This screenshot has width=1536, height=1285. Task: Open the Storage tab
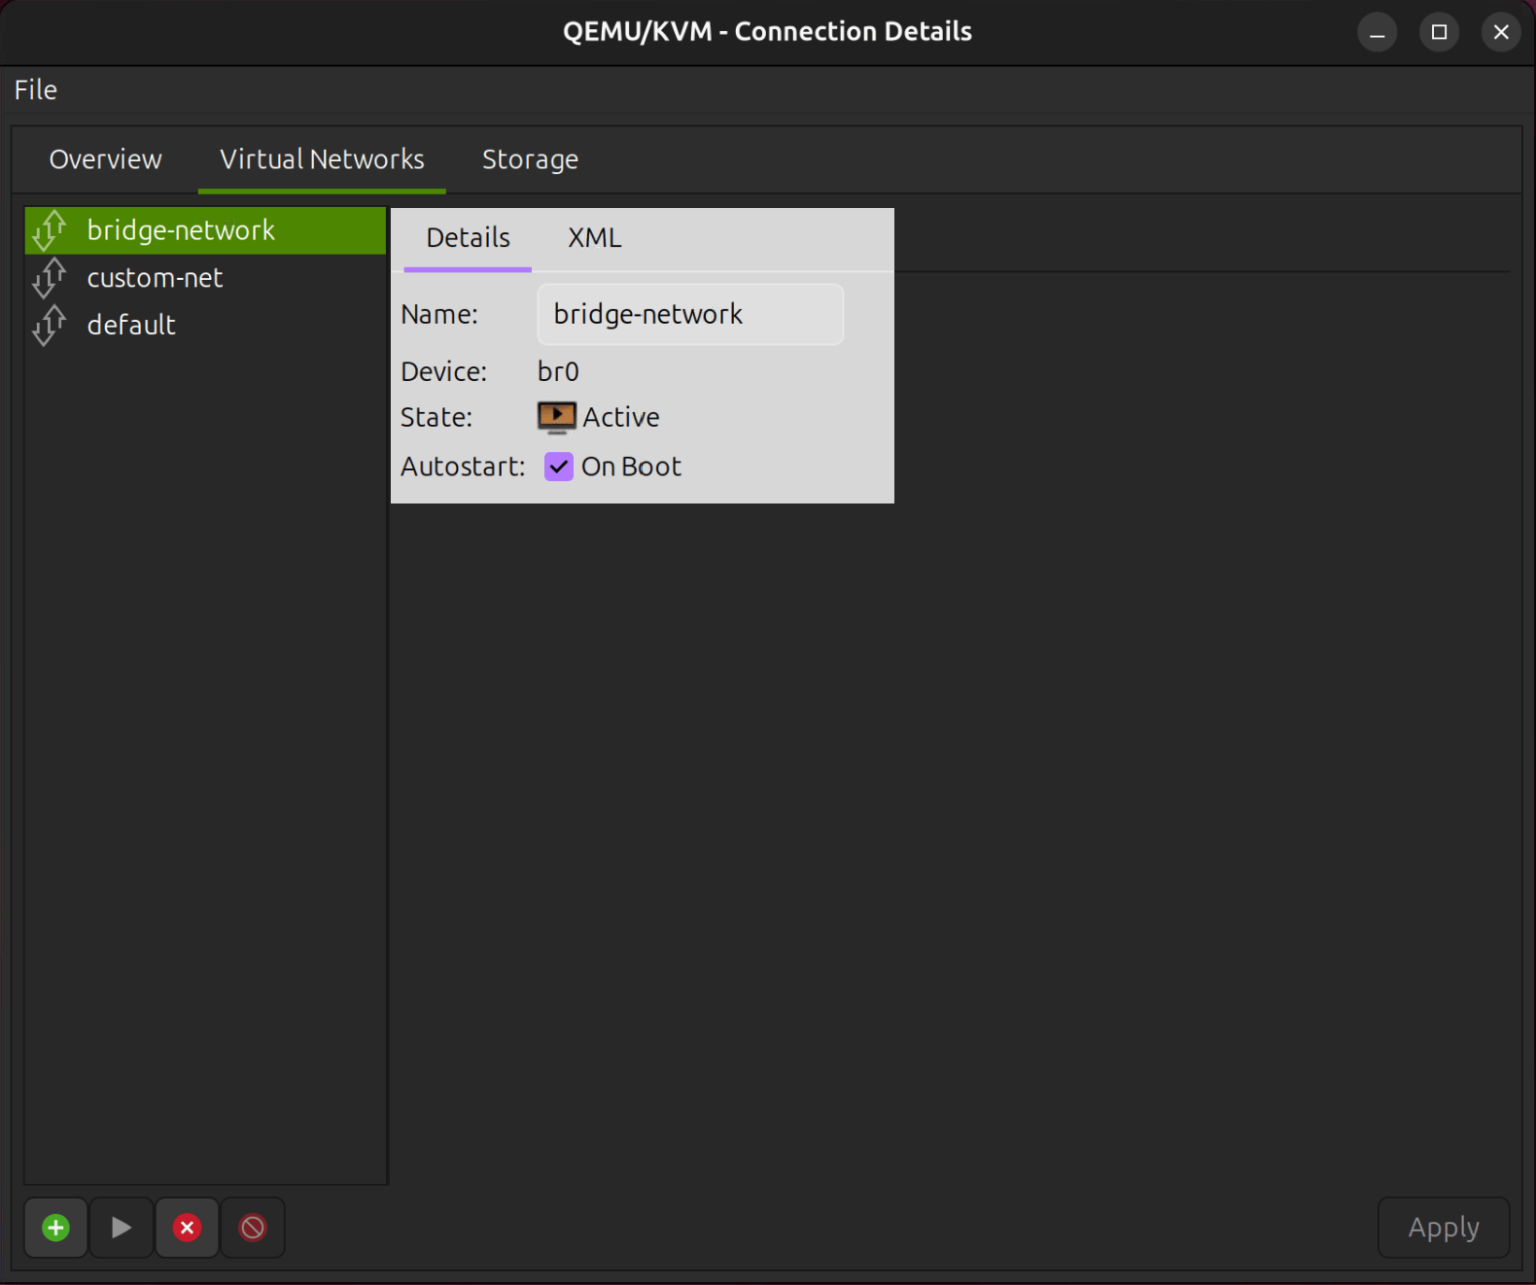(530, 159)
